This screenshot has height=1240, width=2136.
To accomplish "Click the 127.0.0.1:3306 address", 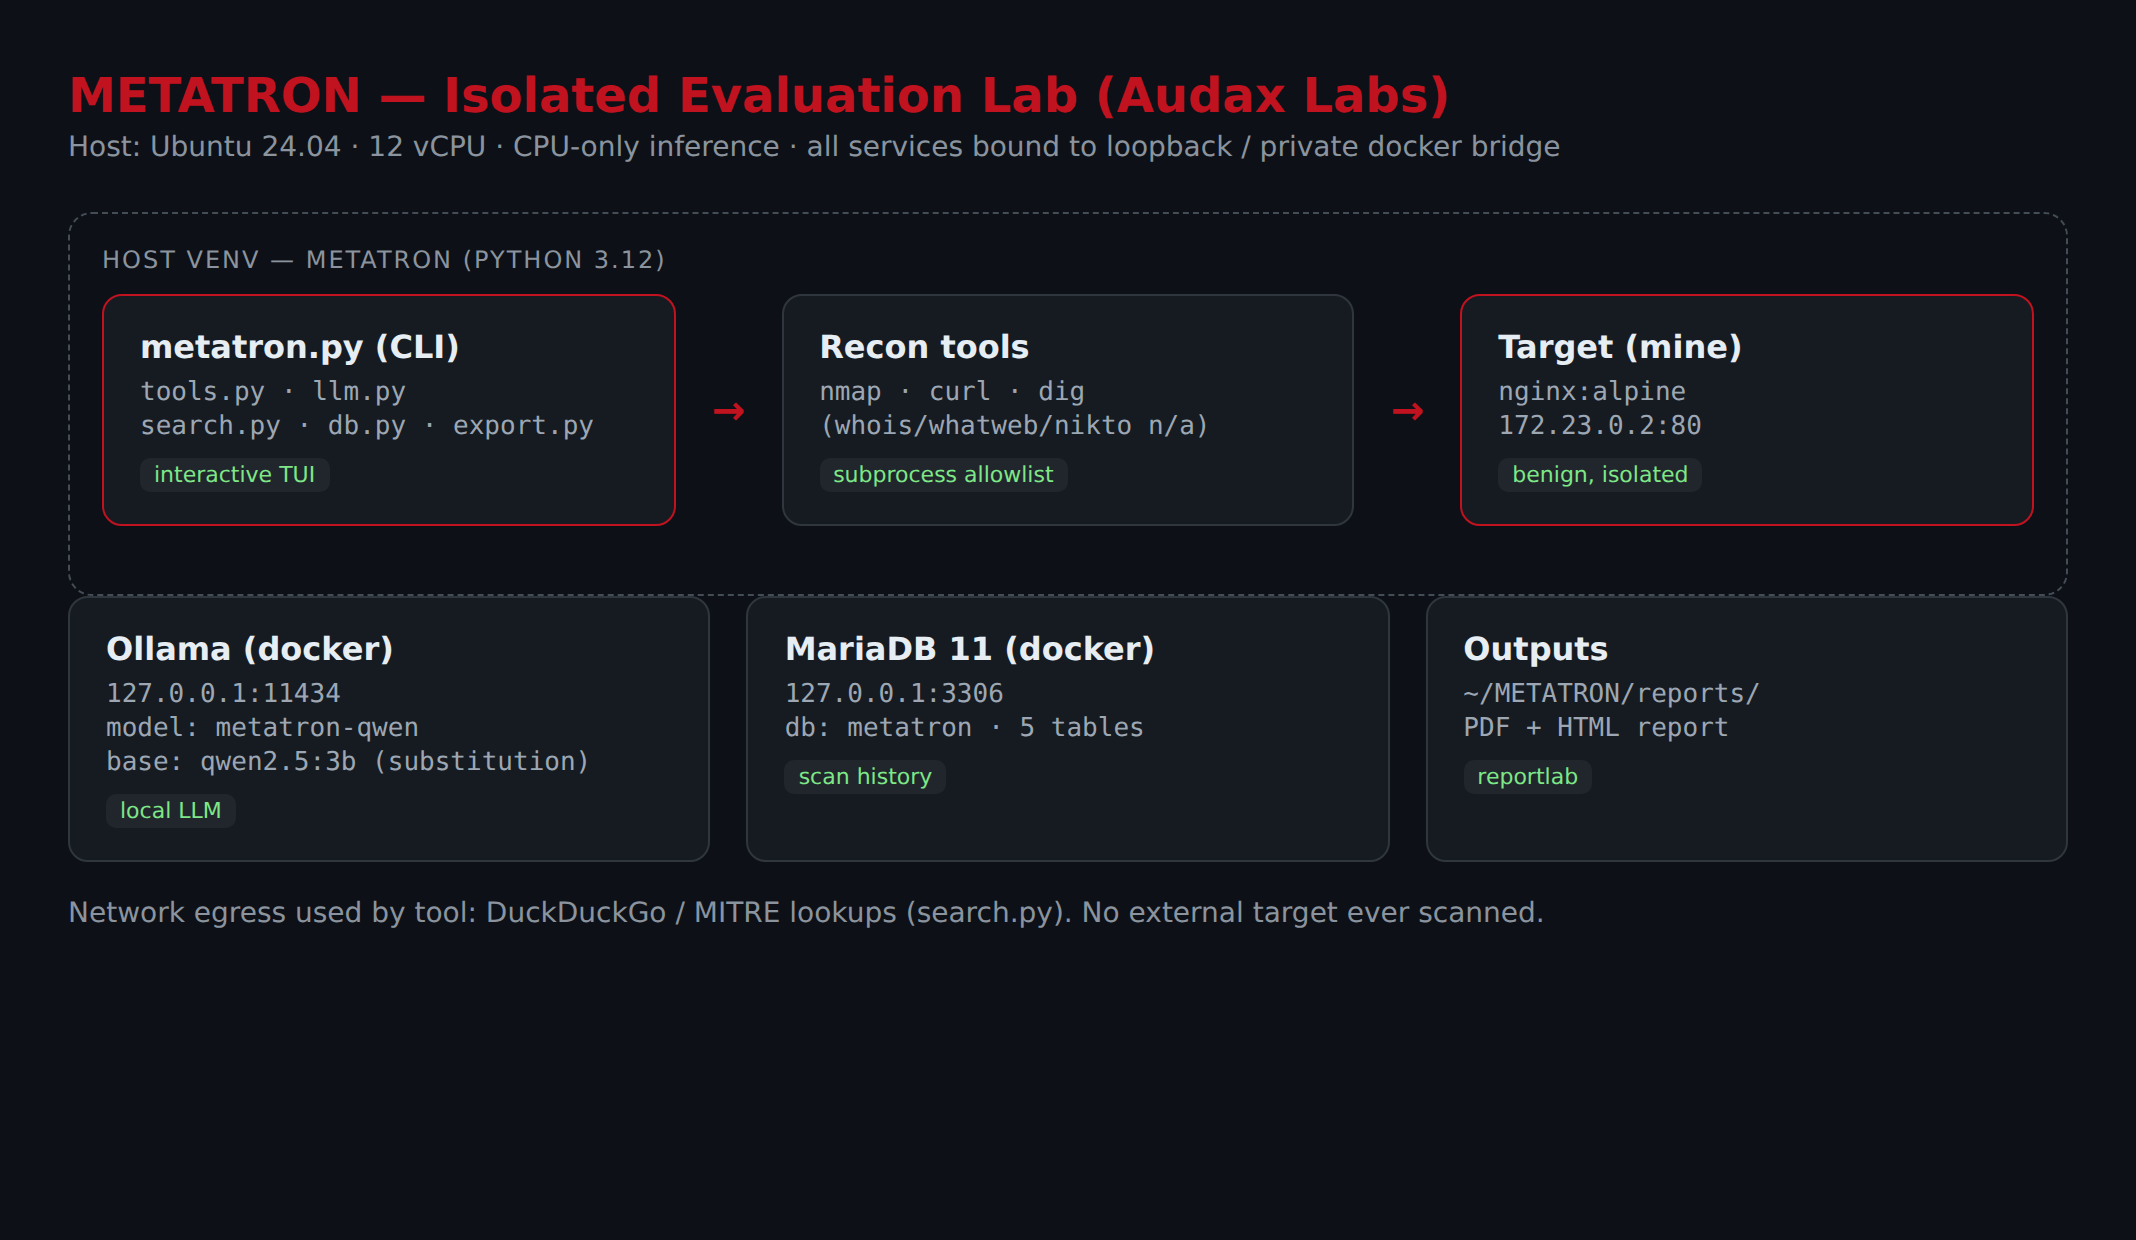I will pyautogui.click(x=894, y=693).
